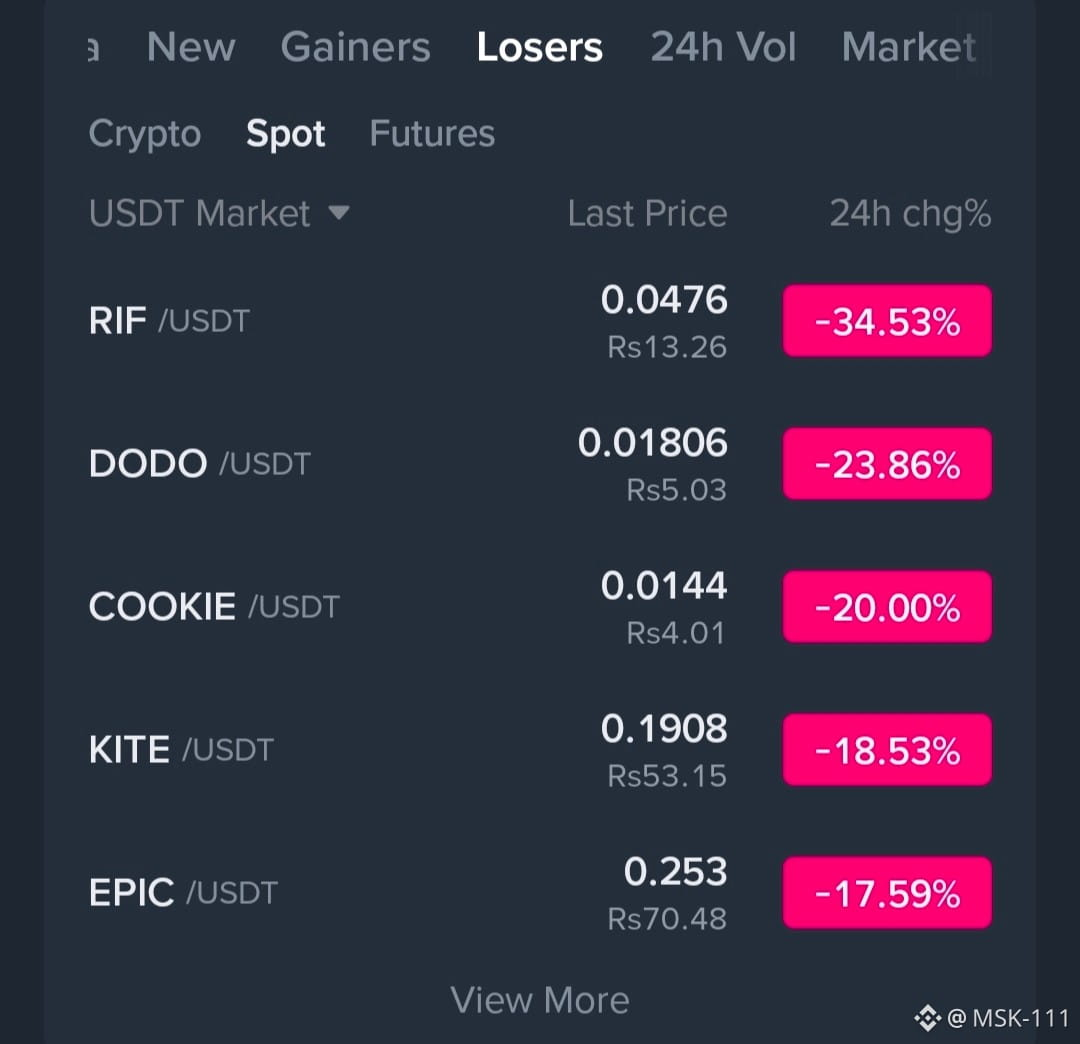The image size is (1080, 1044).
Task: Open the EPIC/USDT trading pair
Action: [x=540, y=892]
